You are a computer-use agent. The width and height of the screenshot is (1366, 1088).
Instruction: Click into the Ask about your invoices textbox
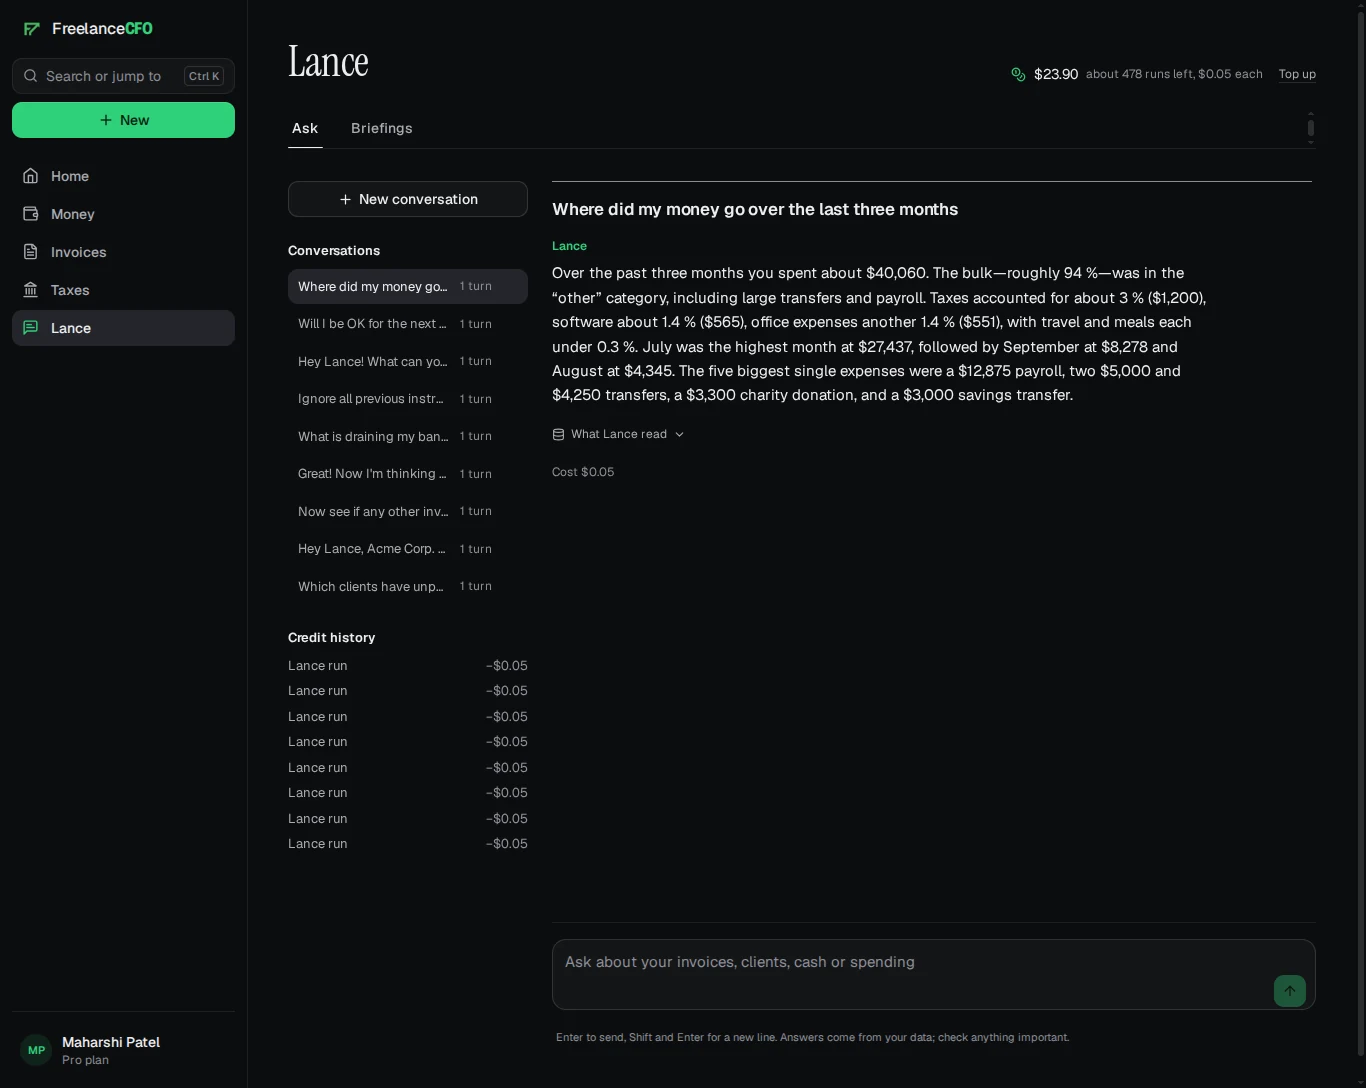[934, 974]
